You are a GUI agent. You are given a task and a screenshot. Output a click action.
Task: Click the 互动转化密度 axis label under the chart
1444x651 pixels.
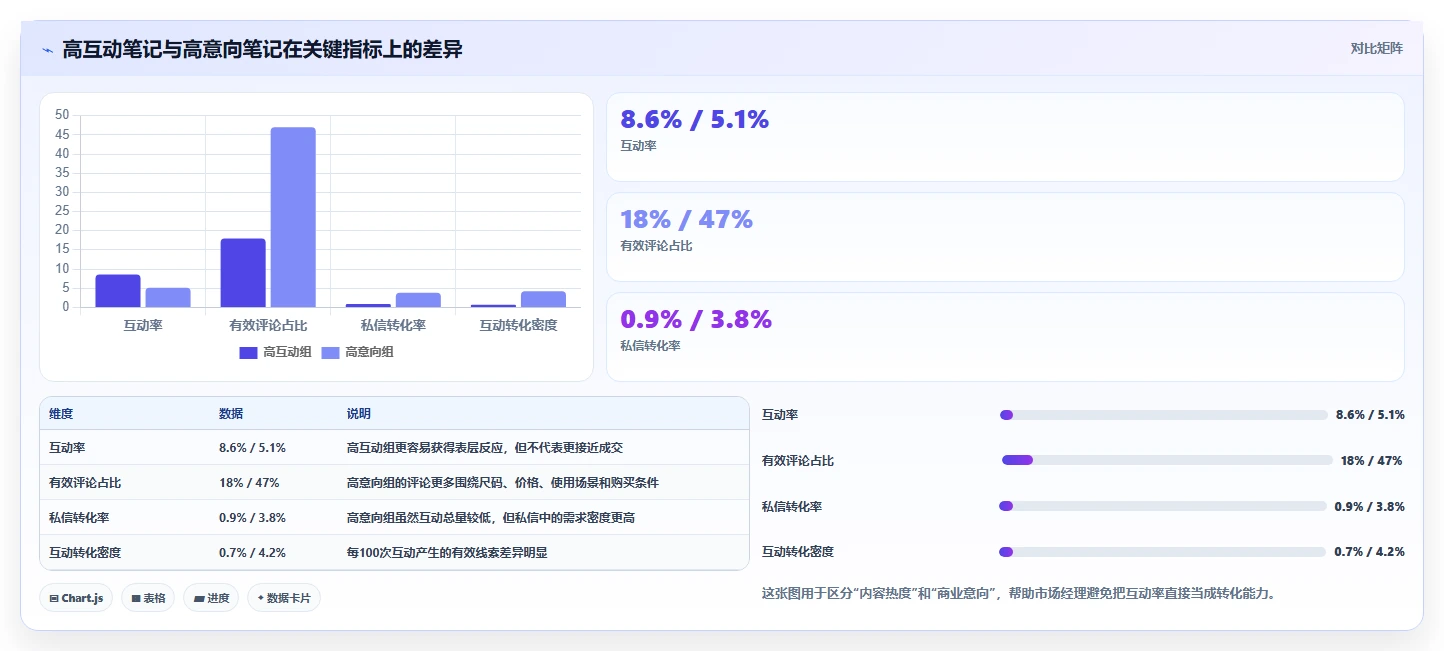(x=518, y=326)
